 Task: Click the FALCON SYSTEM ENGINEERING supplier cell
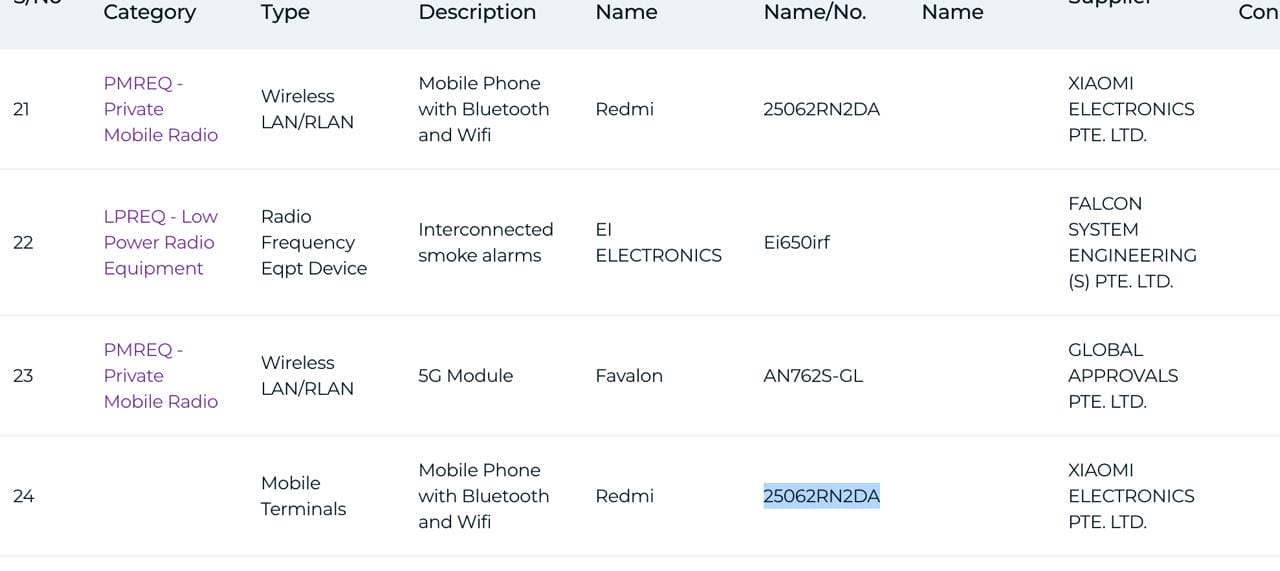pyautogui.click(x=1132, y=242)
